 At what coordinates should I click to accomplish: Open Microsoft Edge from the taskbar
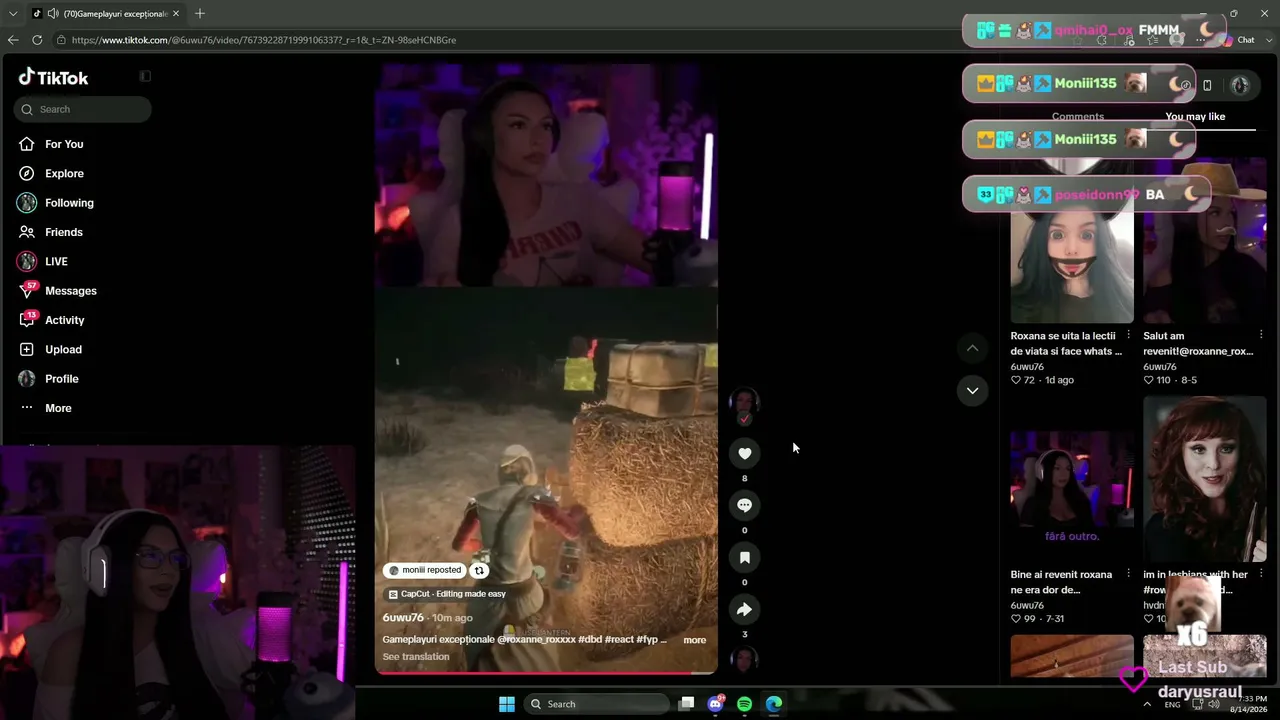[773, 704]
